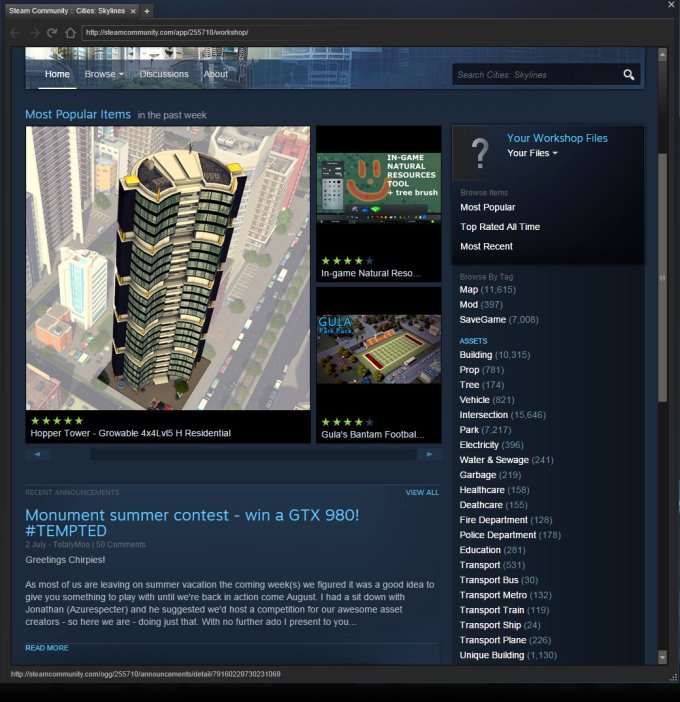Browse Top Rated All Time items
The image size is (680, 702).
click(500, 227)
